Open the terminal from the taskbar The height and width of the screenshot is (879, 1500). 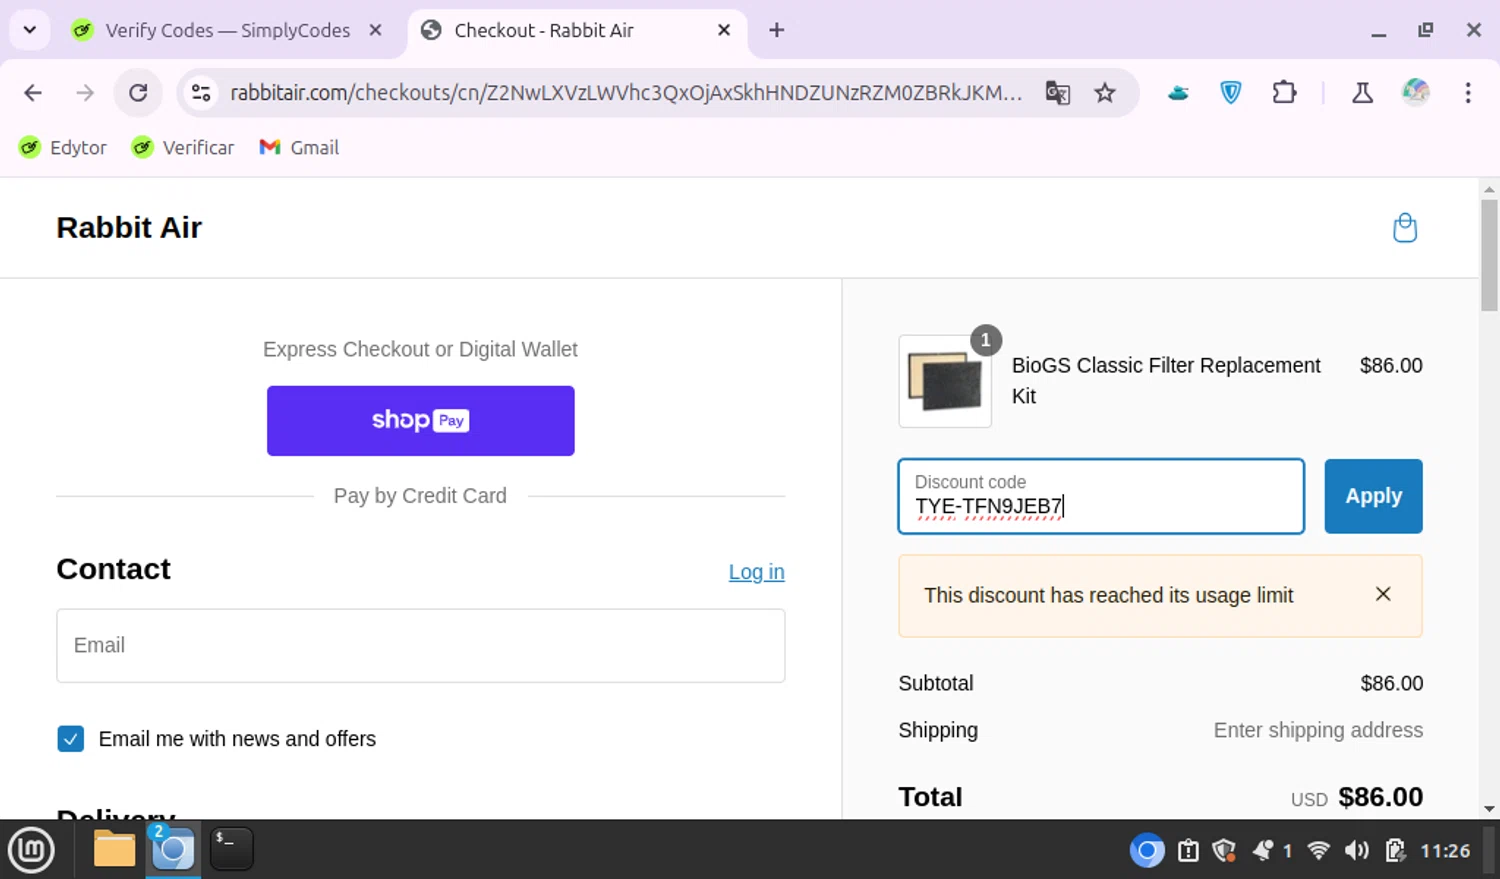(x=231, y=849)
